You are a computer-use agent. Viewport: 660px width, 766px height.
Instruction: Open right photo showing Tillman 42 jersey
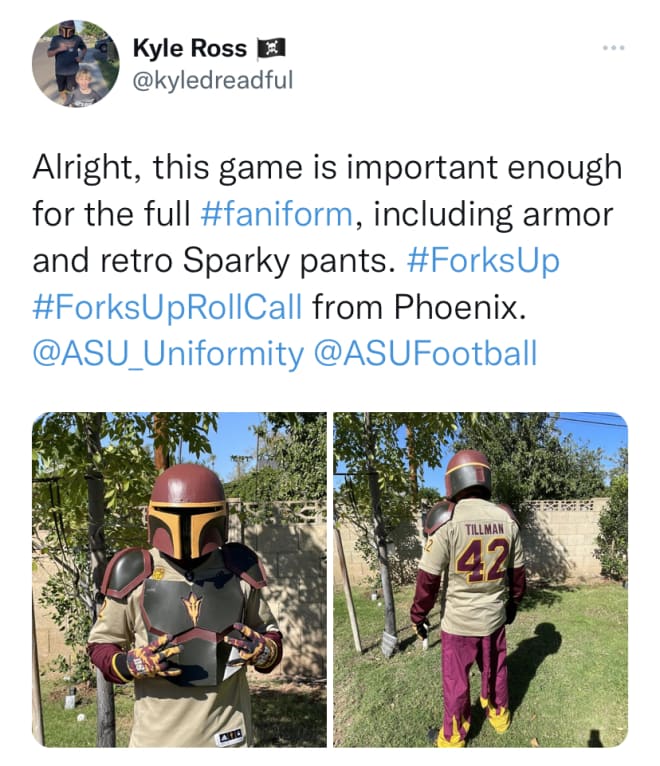pos(480,579)
